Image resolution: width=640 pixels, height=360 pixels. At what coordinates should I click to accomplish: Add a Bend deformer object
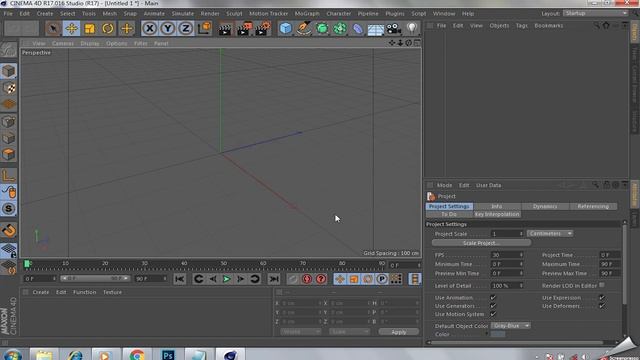click(358, 29)
